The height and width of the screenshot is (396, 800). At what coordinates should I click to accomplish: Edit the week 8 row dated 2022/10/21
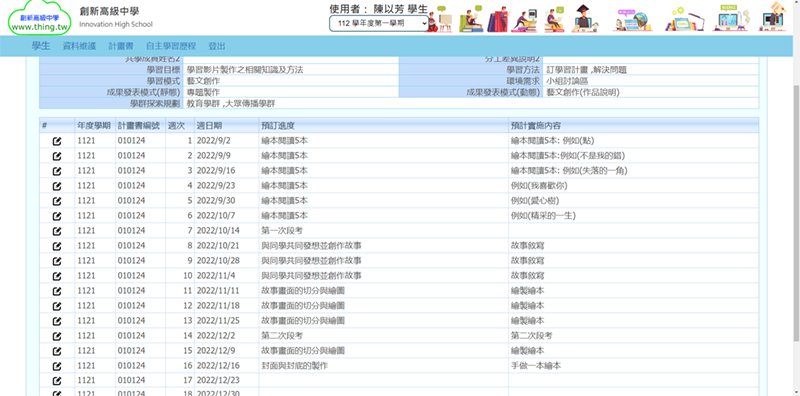click(57, 246)
